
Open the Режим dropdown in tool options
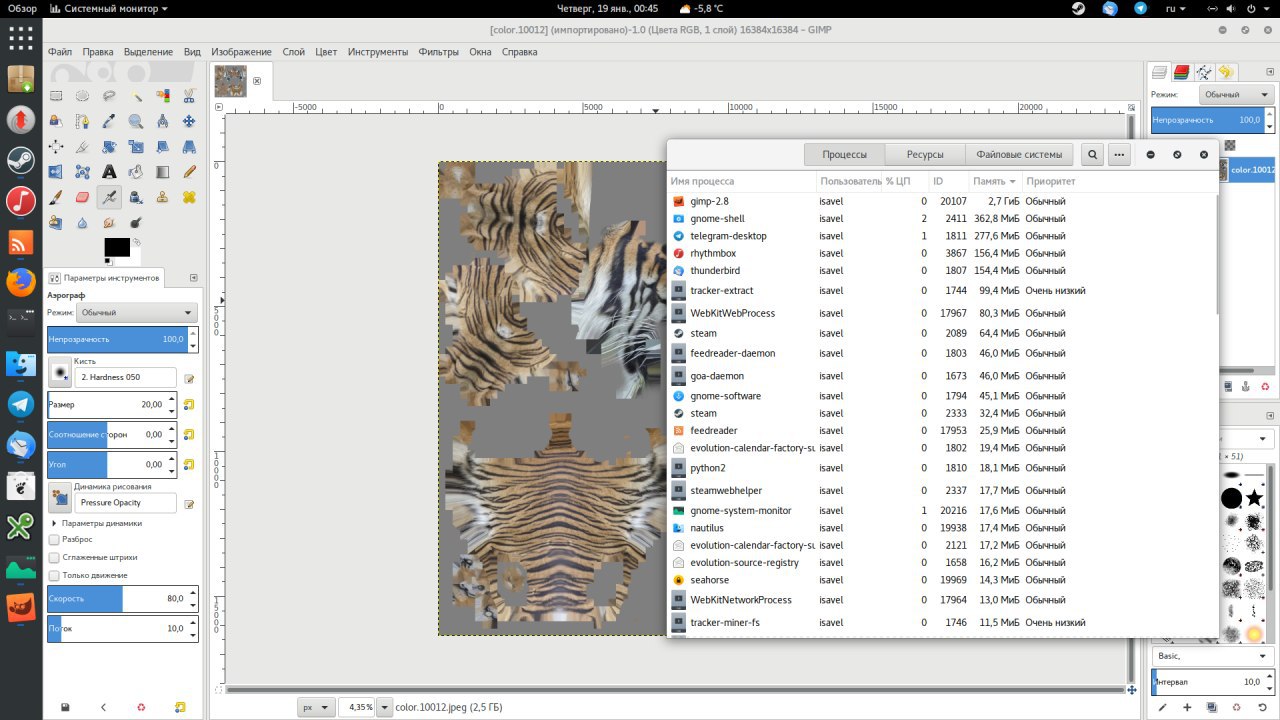[x=137, y=312]
